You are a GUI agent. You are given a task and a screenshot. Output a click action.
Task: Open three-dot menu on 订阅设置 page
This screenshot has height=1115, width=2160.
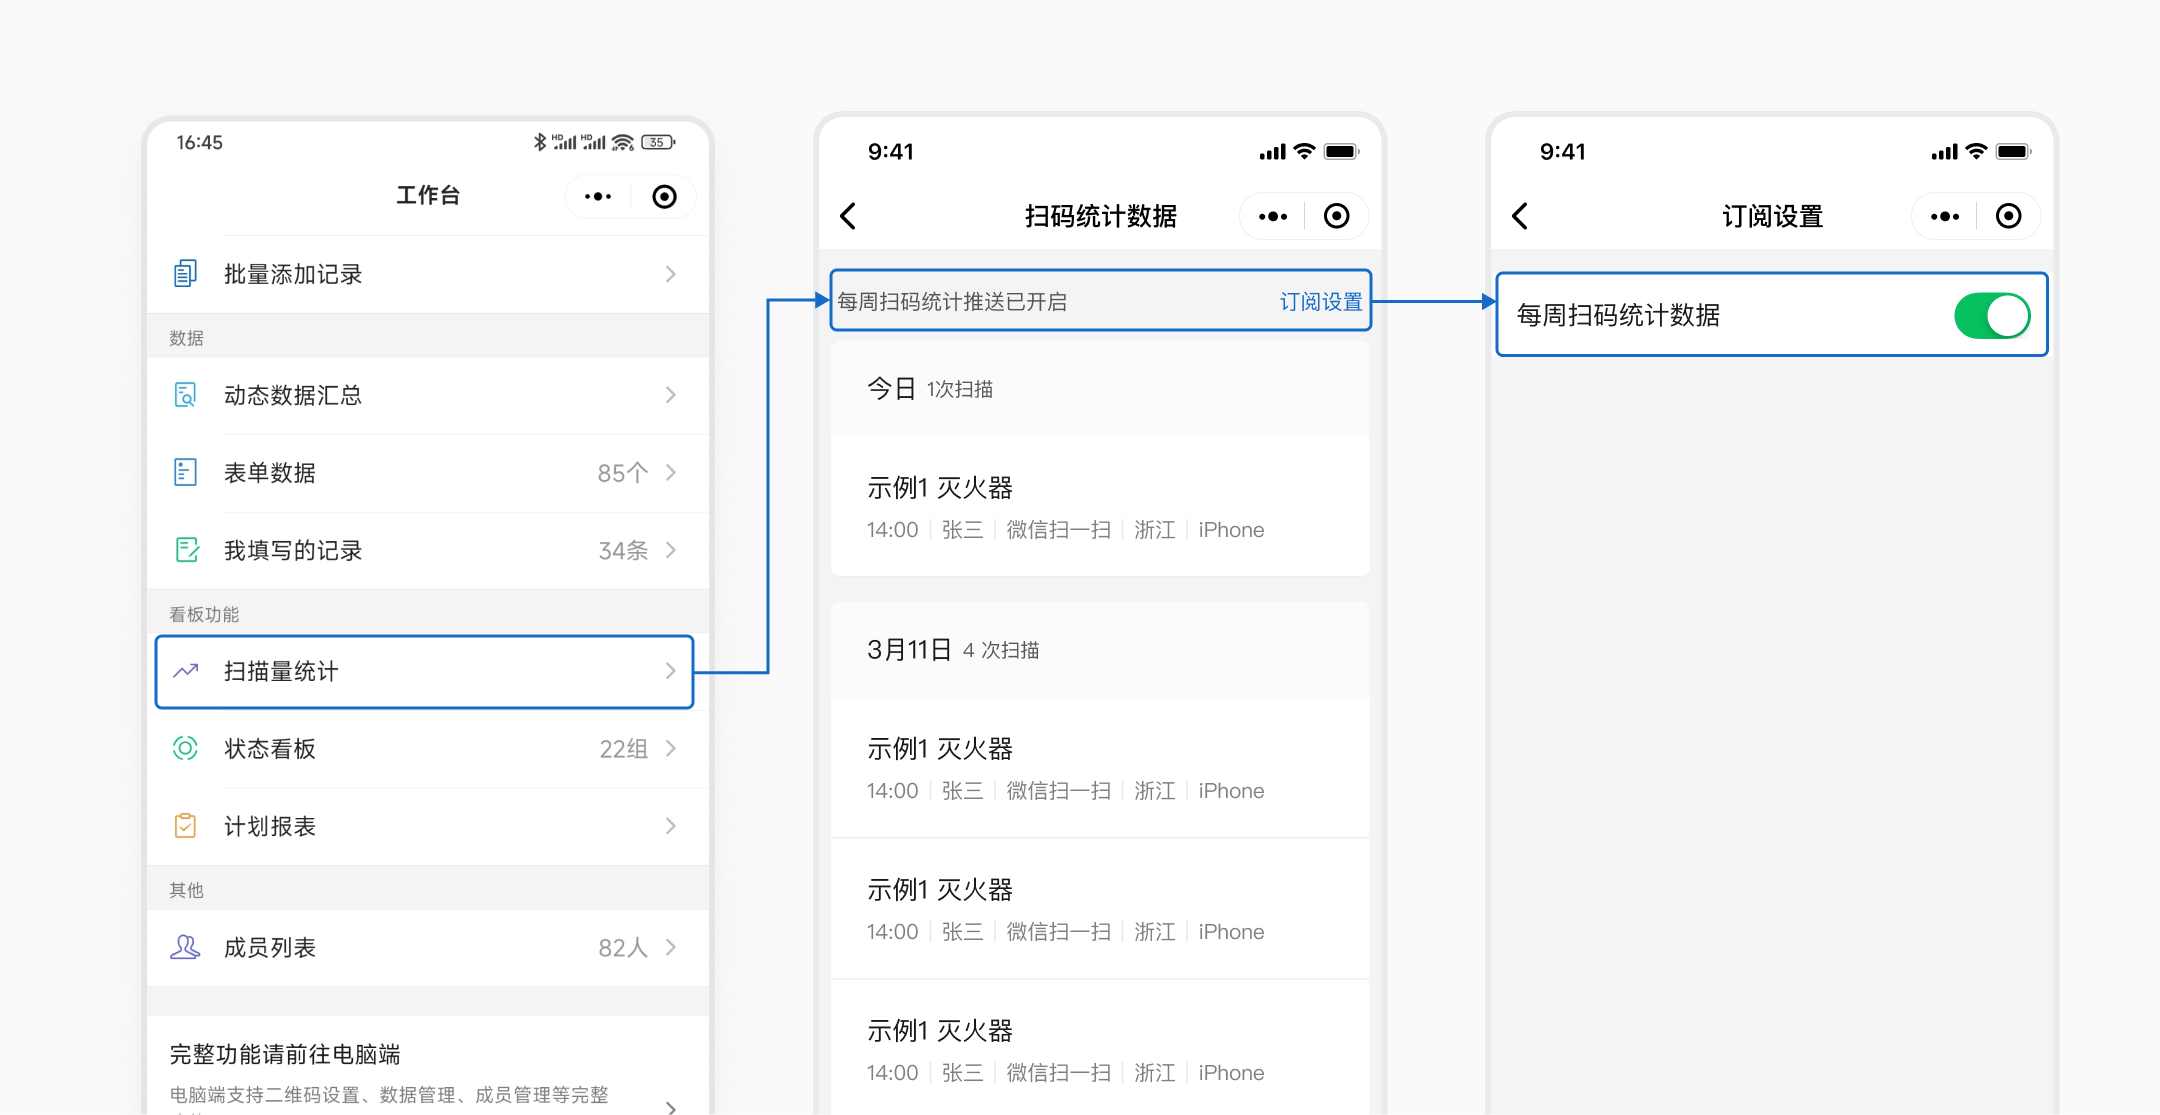tap(1944, 216)
